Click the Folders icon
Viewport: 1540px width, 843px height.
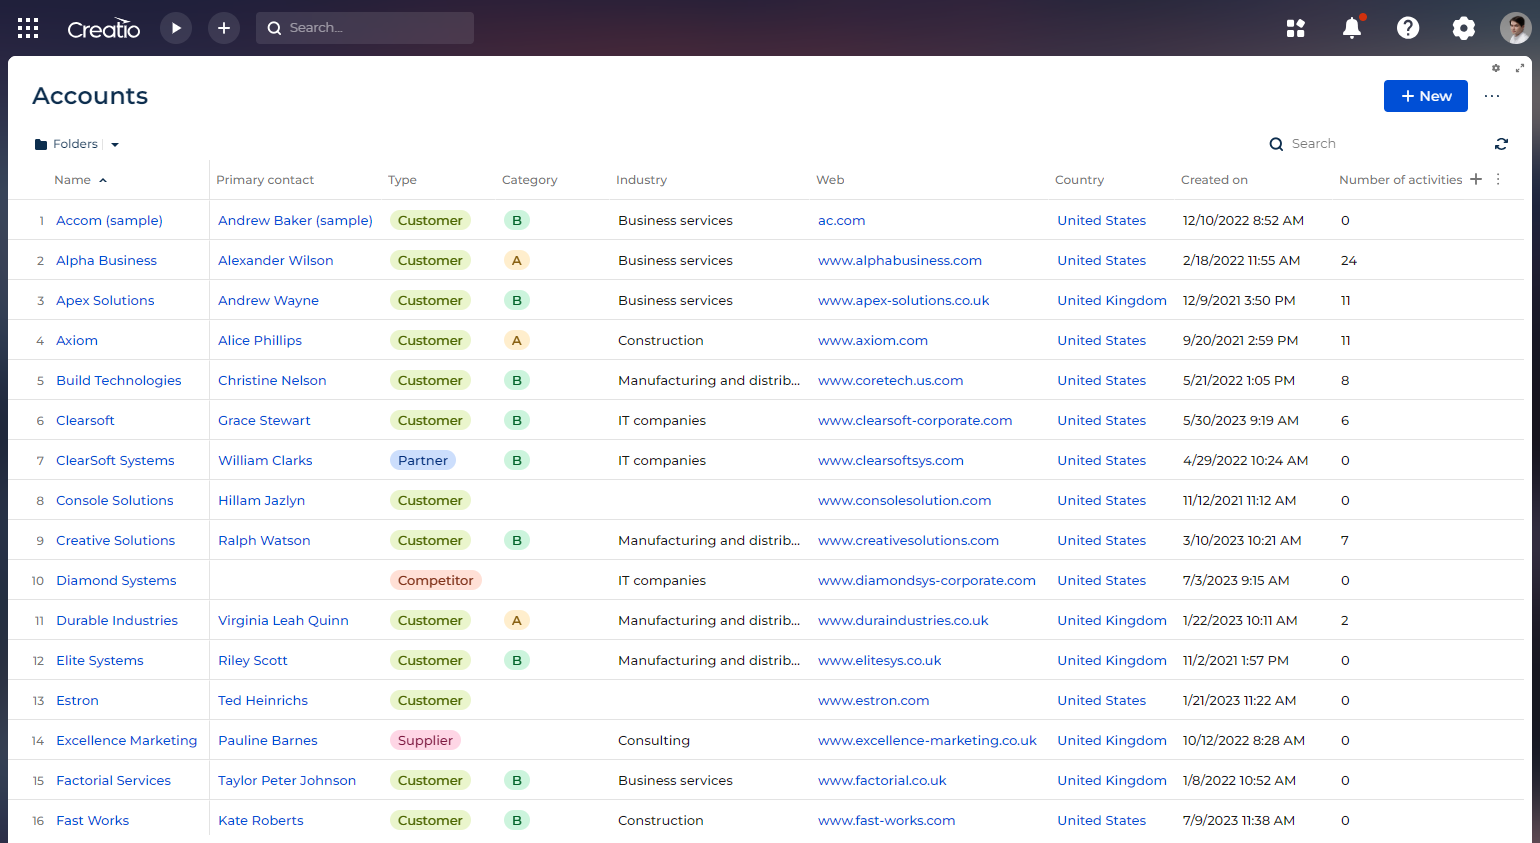(x=41, y=144)
